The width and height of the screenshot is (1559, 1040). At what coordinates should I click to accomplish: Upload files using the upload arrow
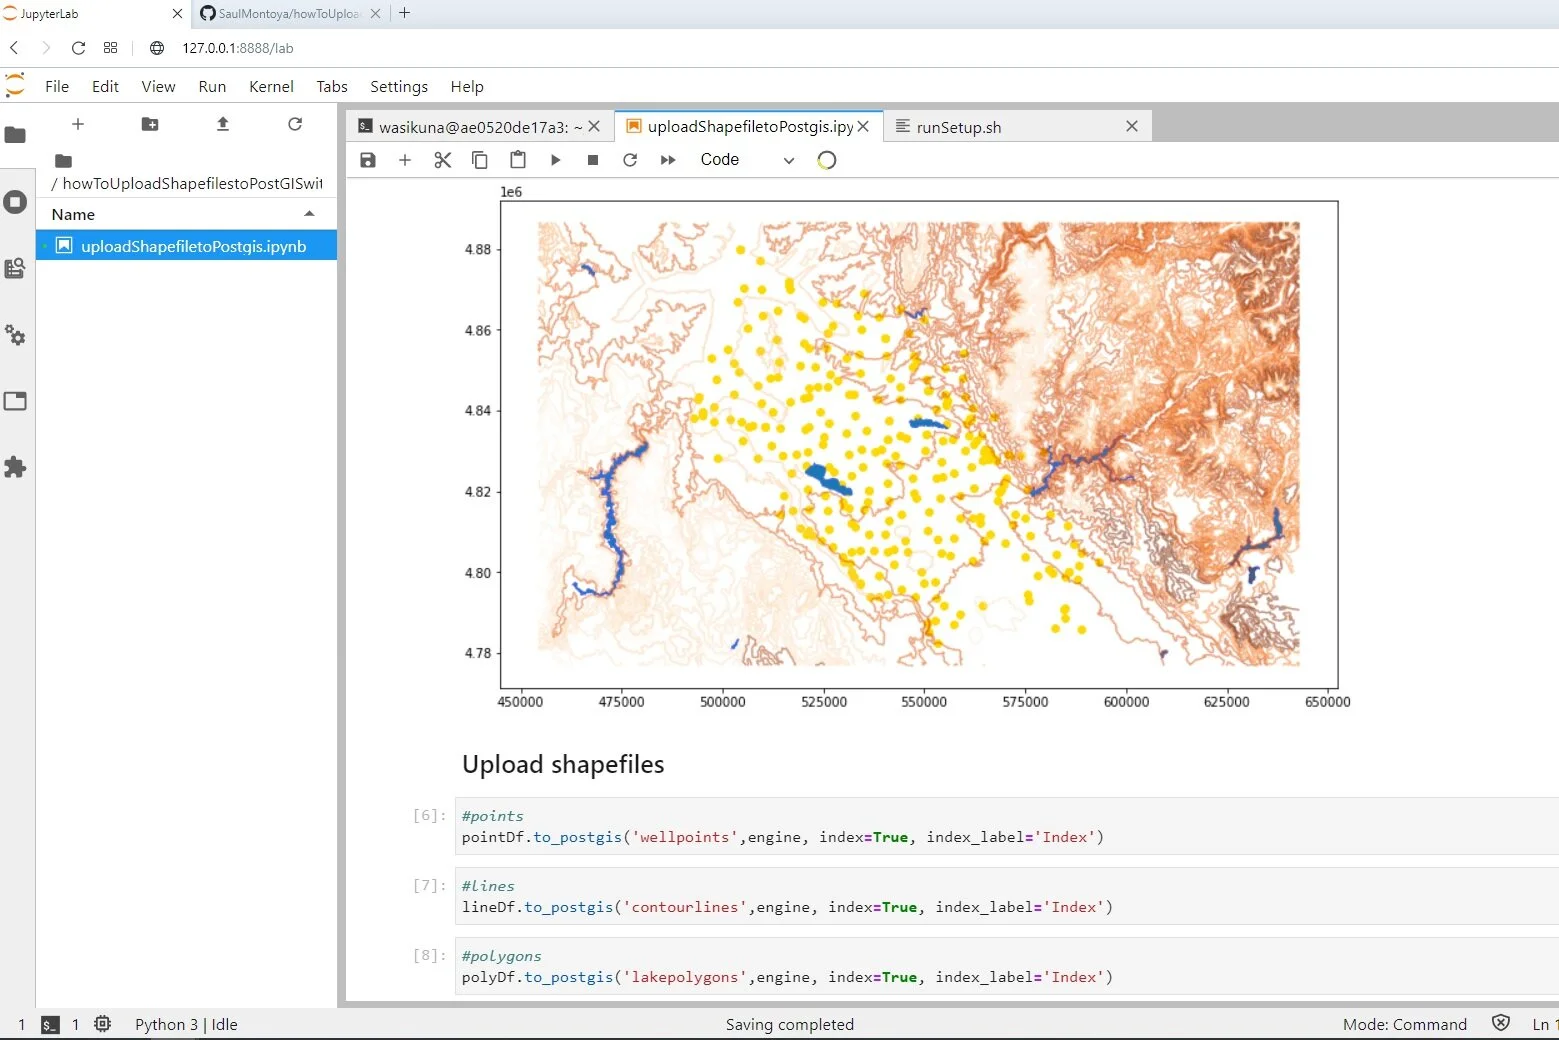[222, 124]
